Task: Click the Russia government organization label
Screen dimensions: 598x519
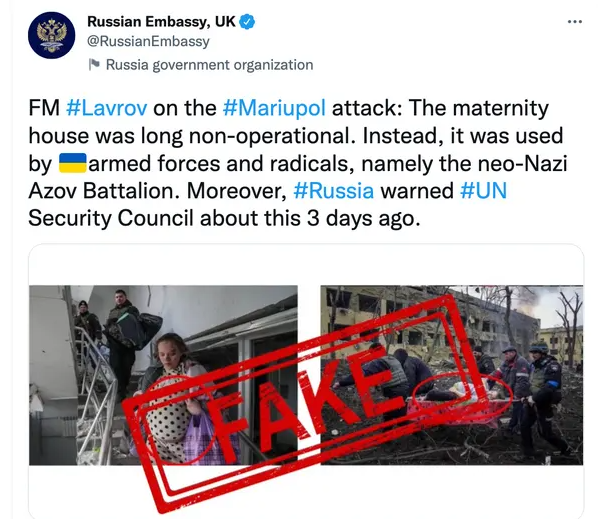Action: (209, 65)
